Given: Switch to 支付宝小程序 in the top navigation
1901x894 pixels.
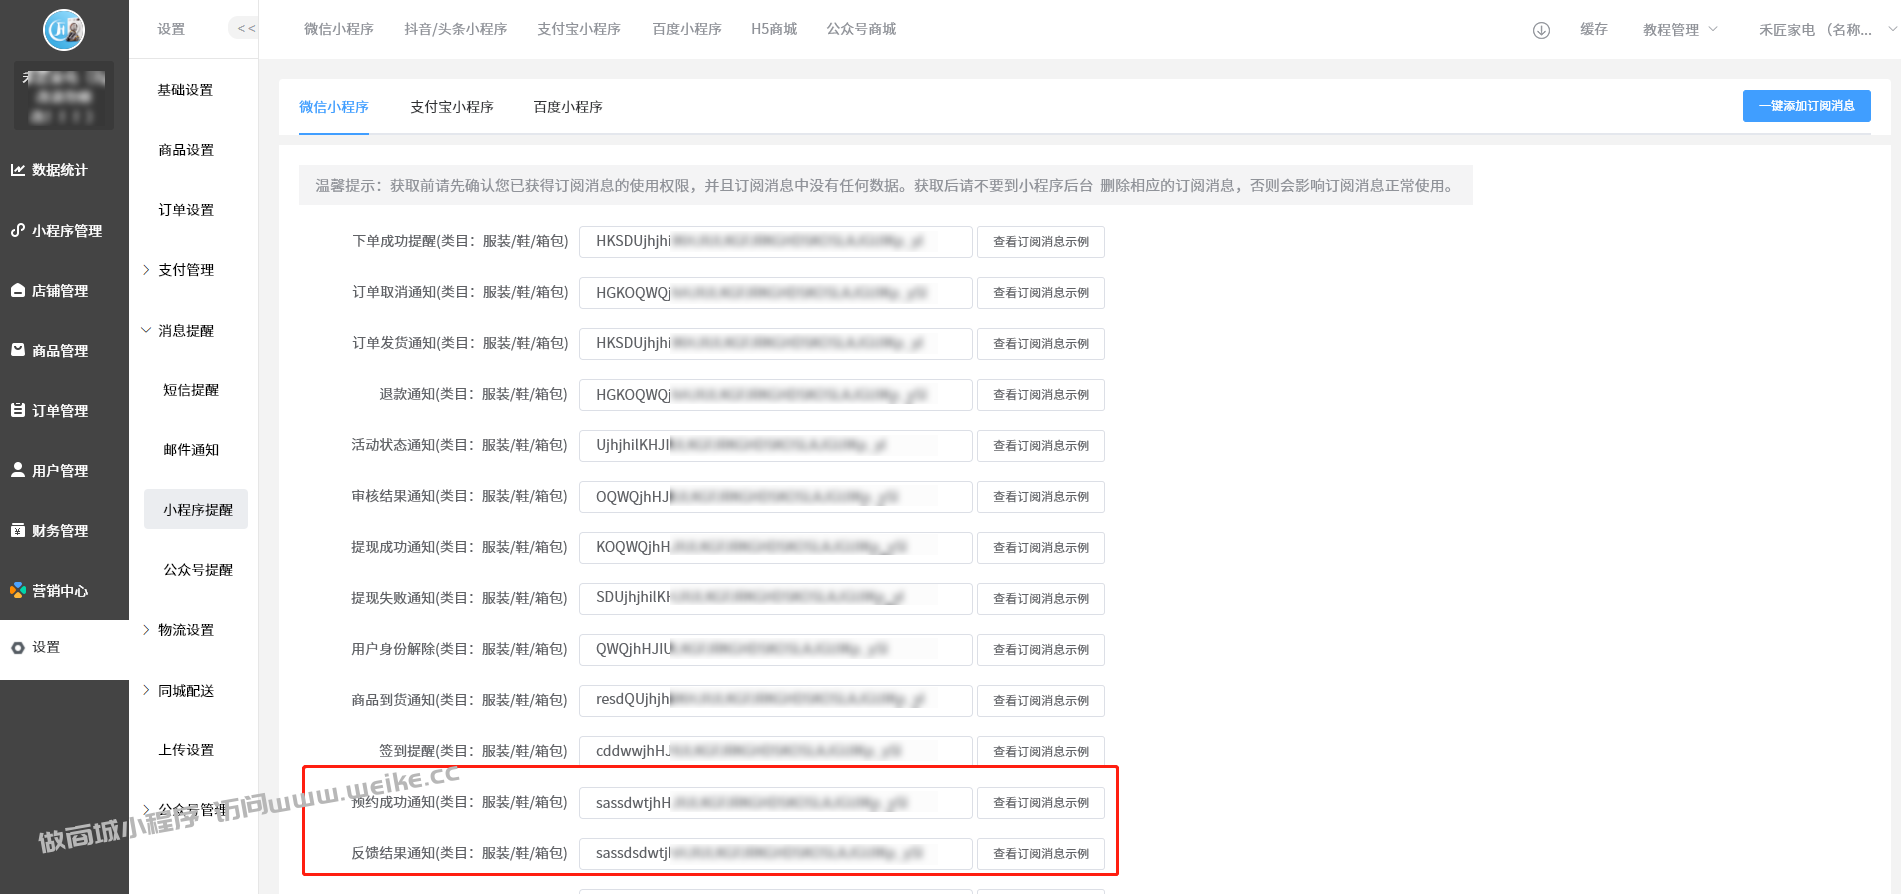Looking at the screenshot, I should [x=579, y=29].
